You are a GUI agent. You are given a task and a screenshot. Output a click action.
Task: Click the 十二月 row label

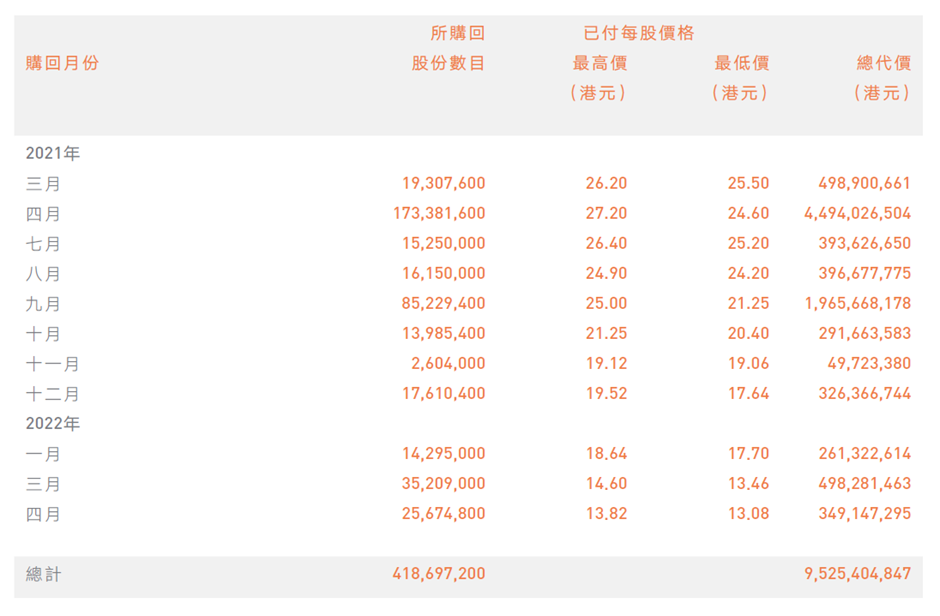[53, 394]
